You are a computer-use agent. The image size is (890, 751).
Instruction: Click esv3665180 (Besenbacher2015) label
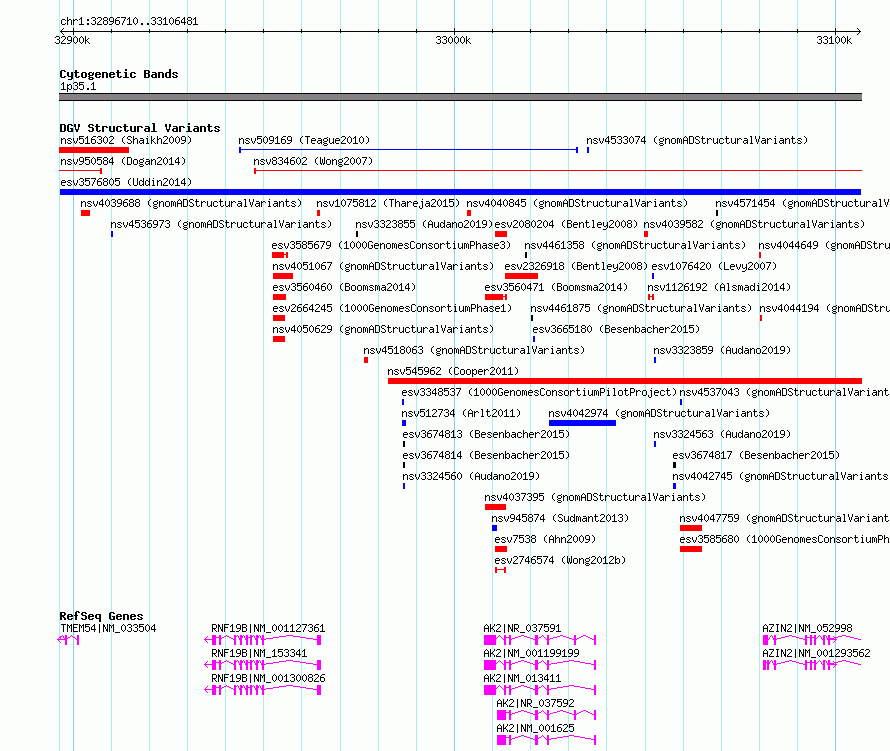tap(616, 329)
